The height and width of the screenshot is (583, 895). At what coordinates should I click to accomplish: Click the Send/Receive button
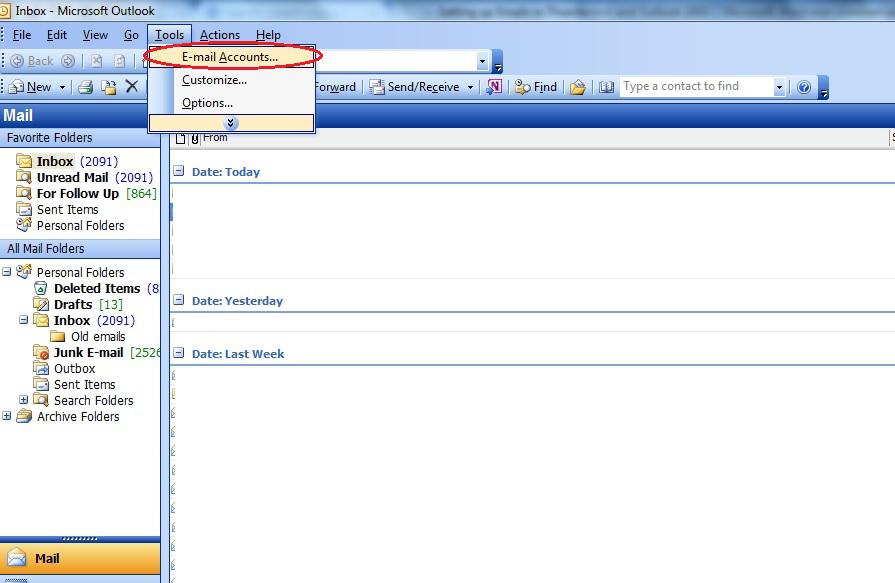tap(414, 87)
